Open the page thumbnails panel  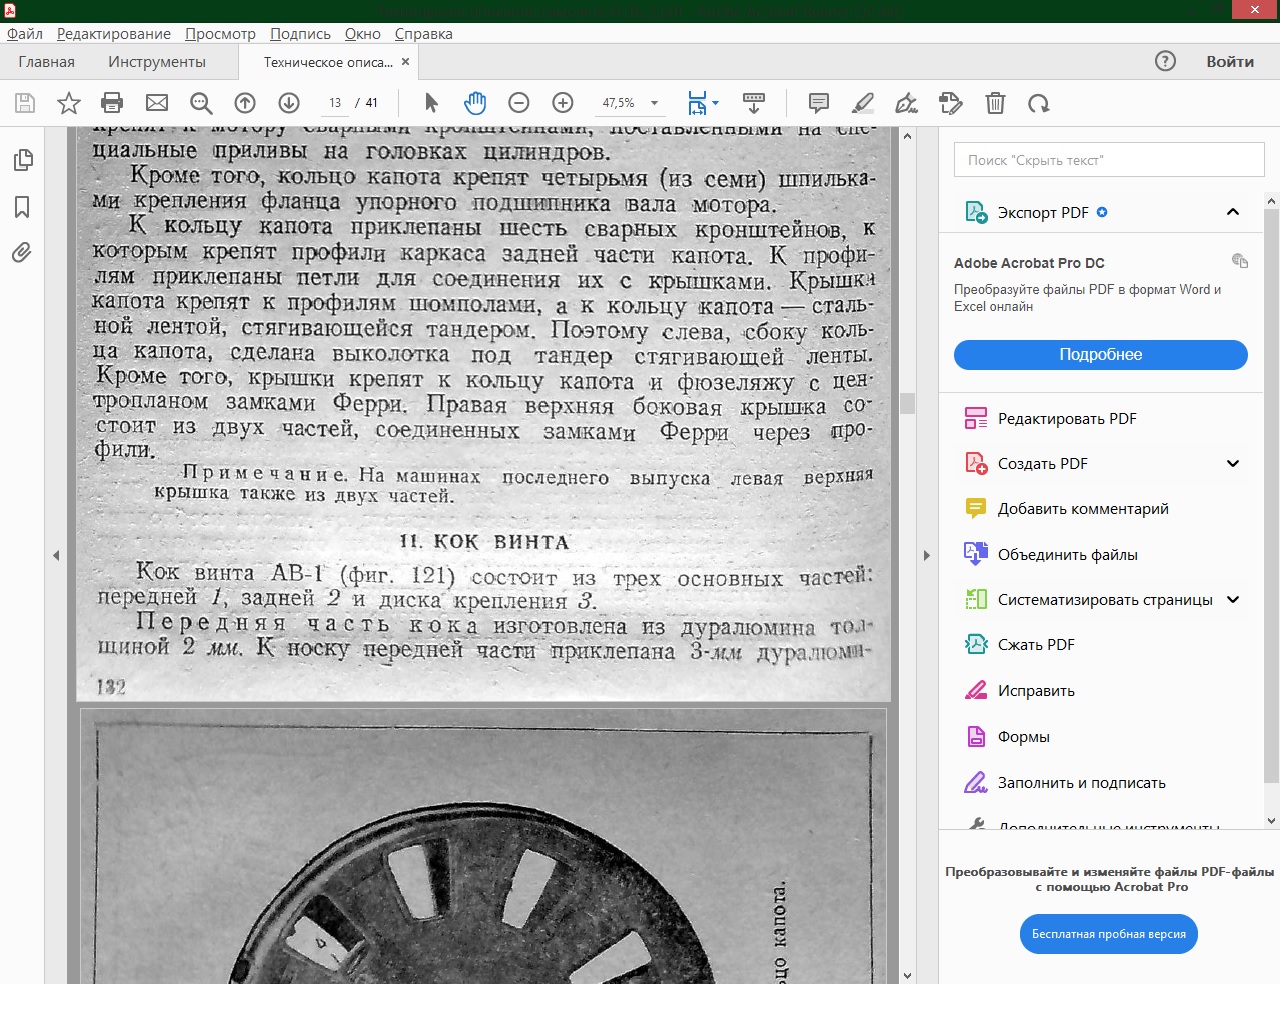(x=22, y=160)
